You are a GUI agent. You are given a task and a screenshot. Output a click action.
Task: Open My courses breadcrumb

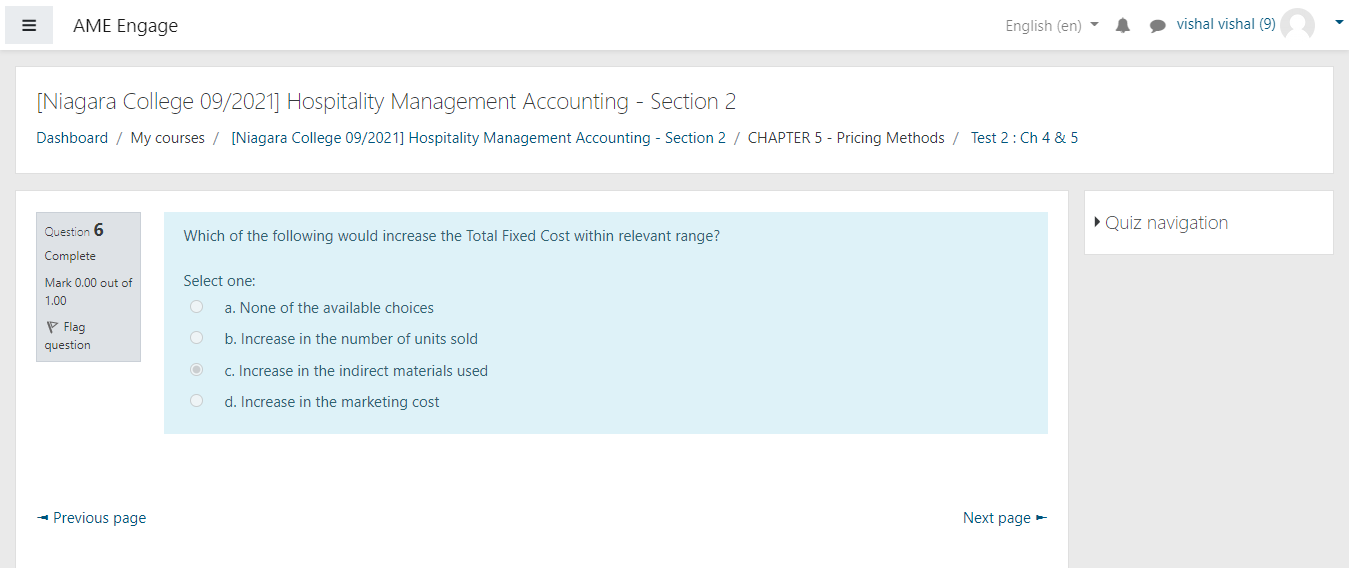tap(167, 138)
